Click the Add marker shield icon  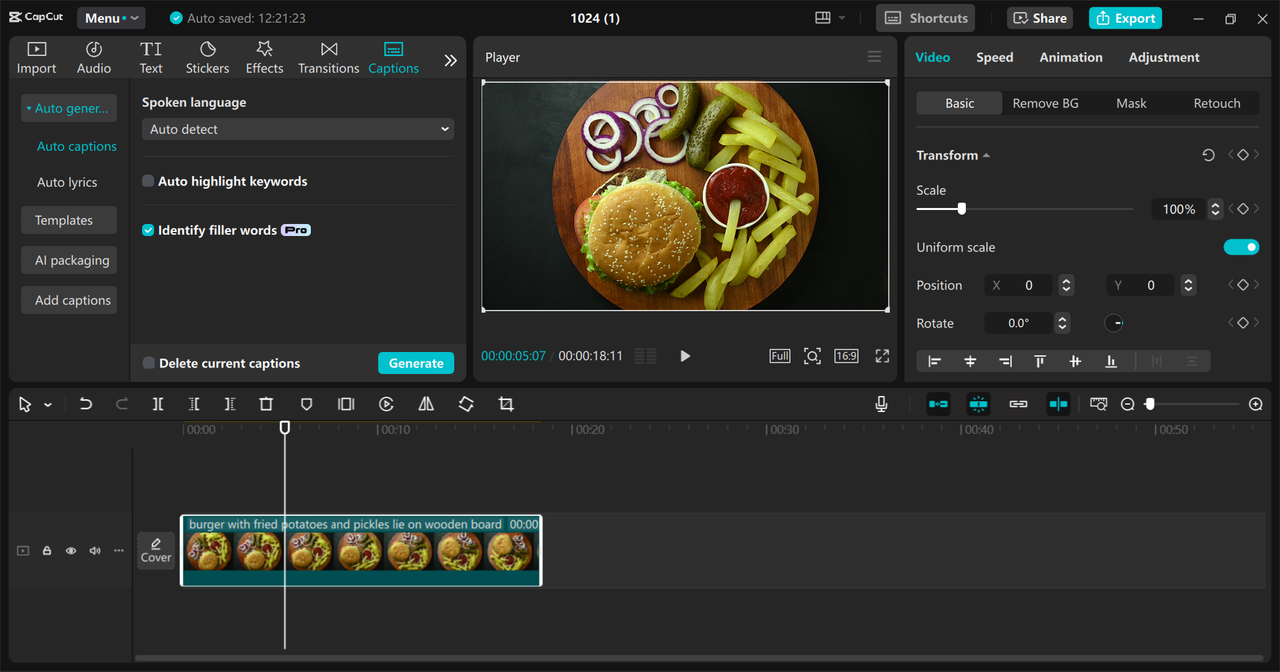pos(307,404)
